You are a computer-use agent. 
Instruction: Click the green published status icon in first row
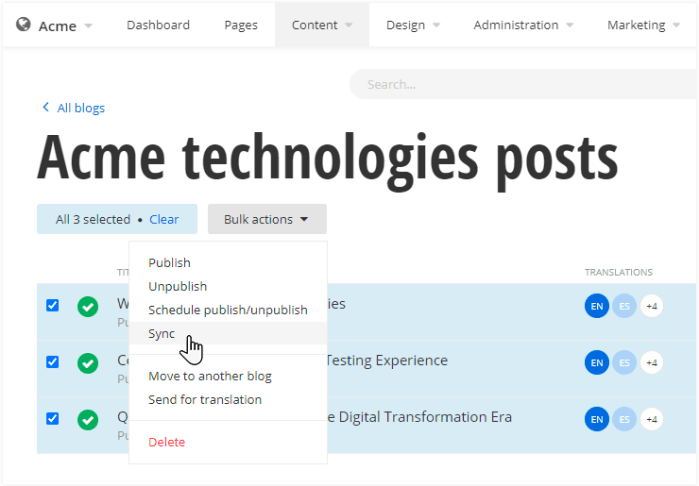88,307
